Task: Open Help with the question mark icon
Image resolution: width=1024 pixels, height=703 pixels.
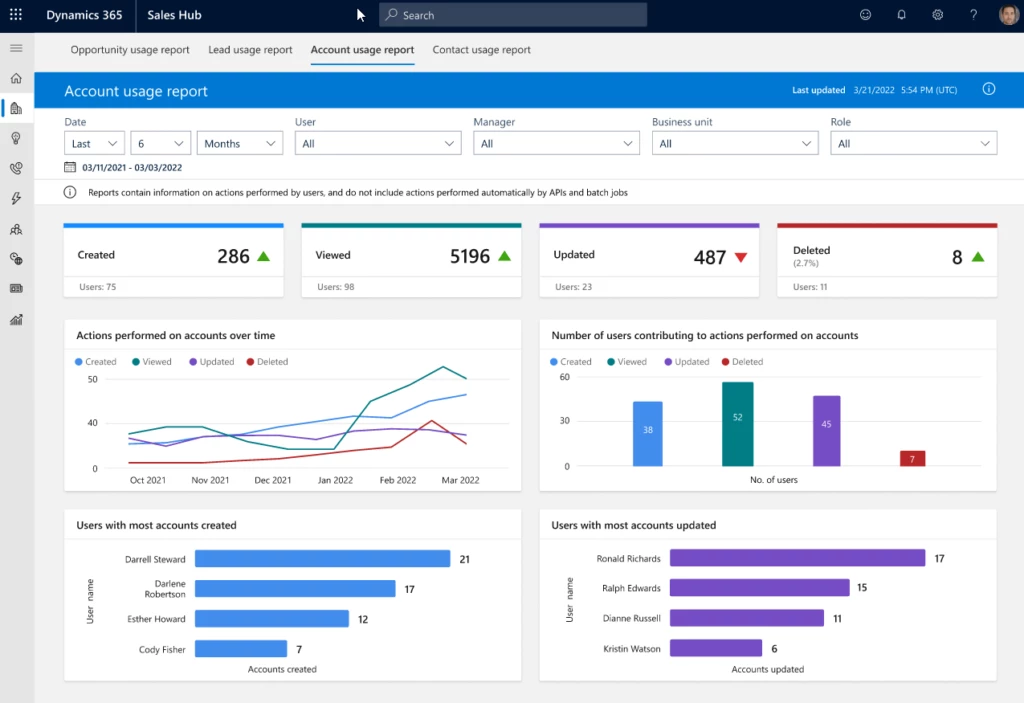Action: 973,14
